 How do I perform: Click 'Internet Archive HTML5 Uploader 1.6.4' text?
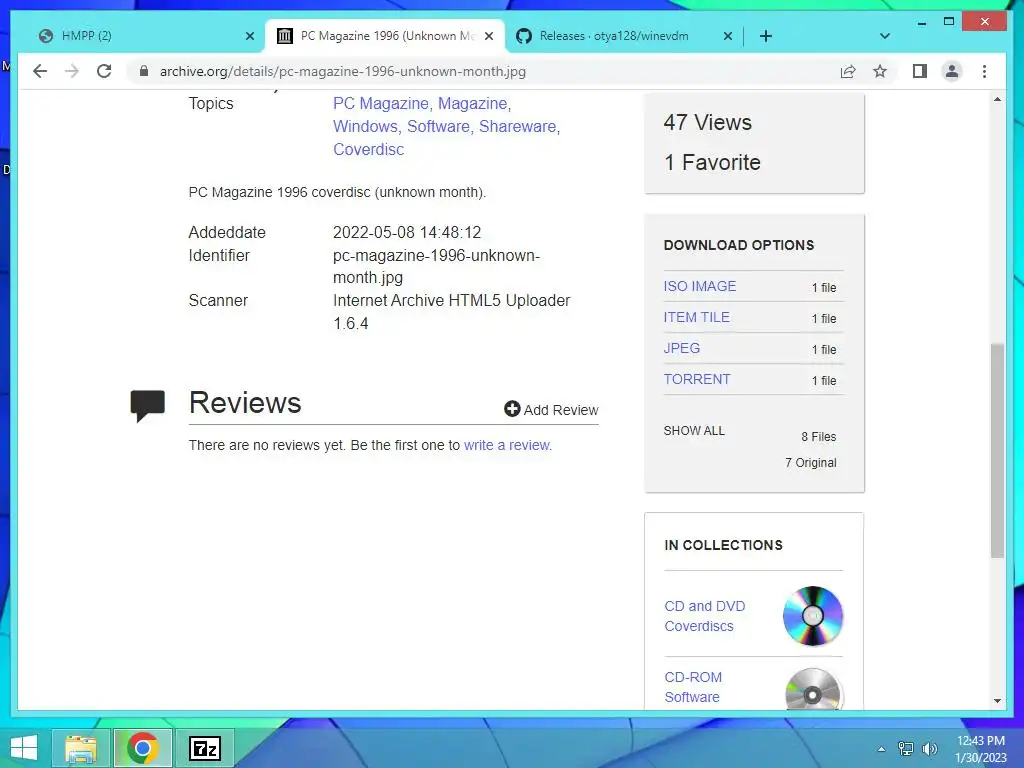tap(451, 312)
